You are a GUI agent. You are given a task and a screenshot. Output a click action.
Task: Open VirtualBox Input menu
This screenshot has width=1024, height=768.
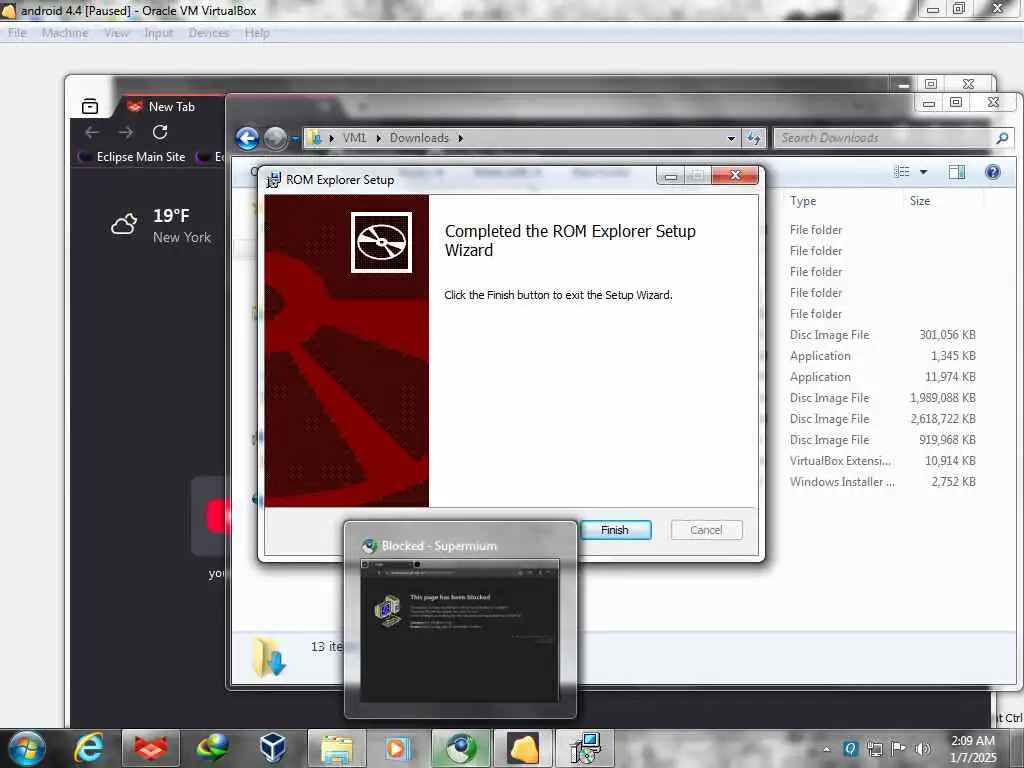(159, 33)
